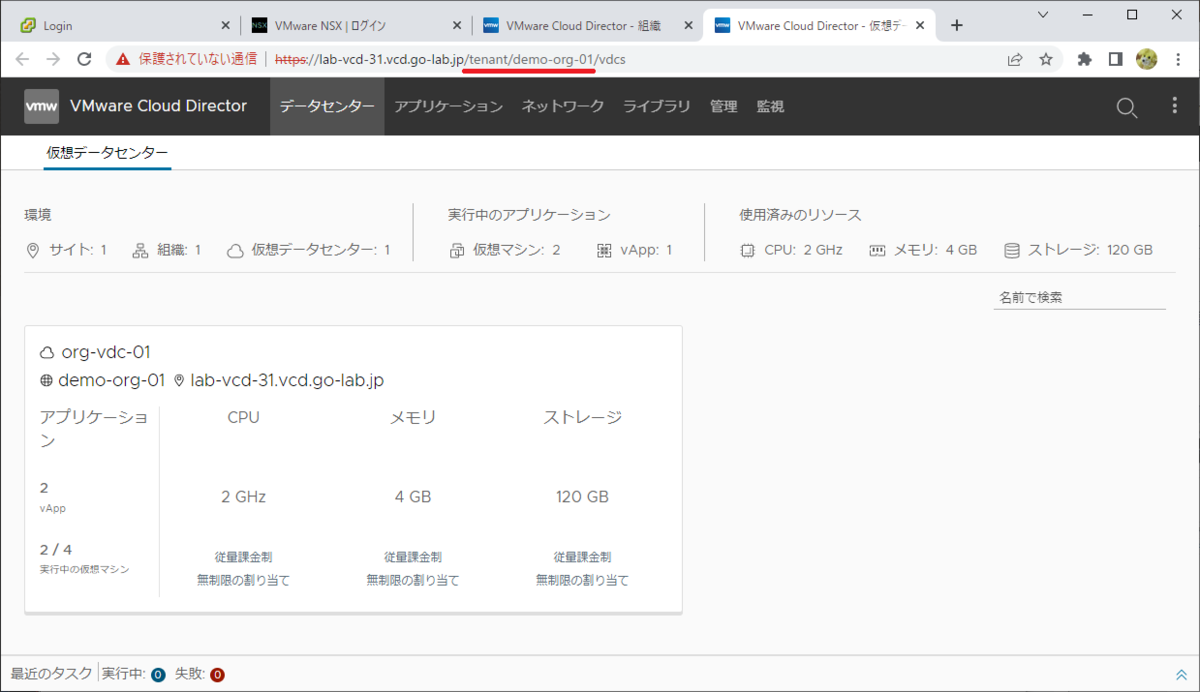Click the browser back arrow
Screen dimensions: 1200x692
(22, 60)
